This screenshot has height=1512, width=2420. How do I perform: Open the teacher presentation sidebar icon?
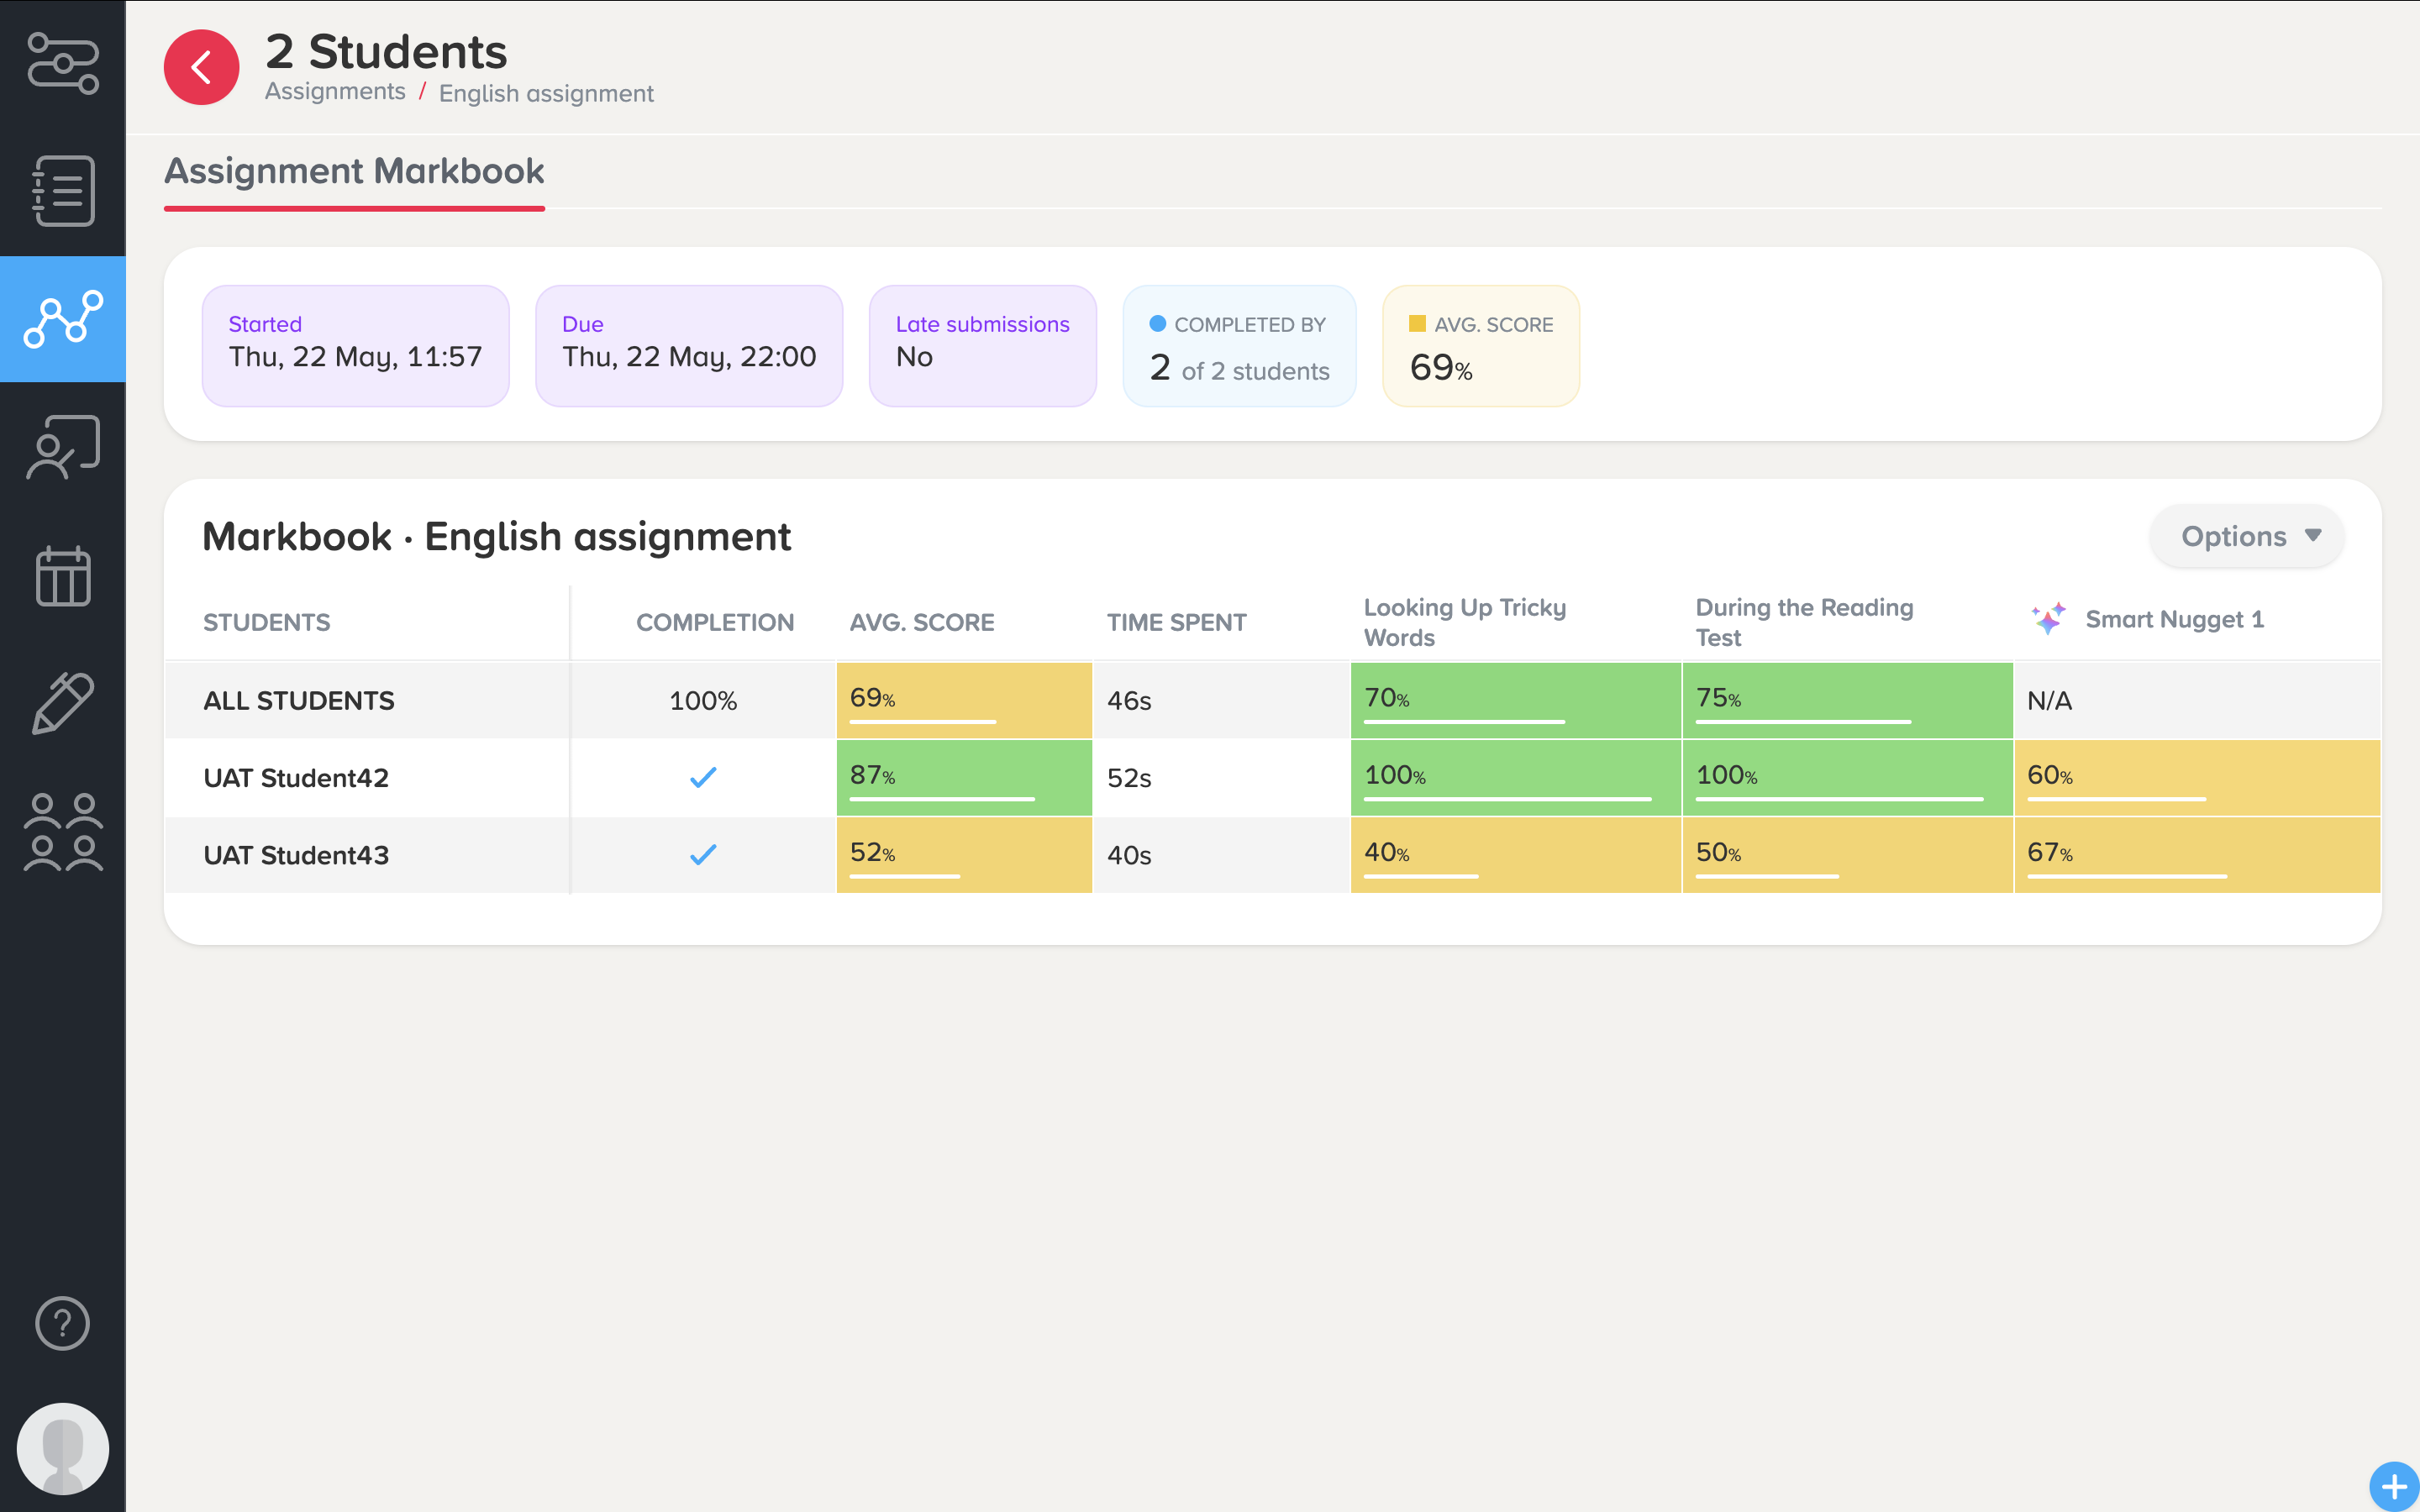(63, 447)
